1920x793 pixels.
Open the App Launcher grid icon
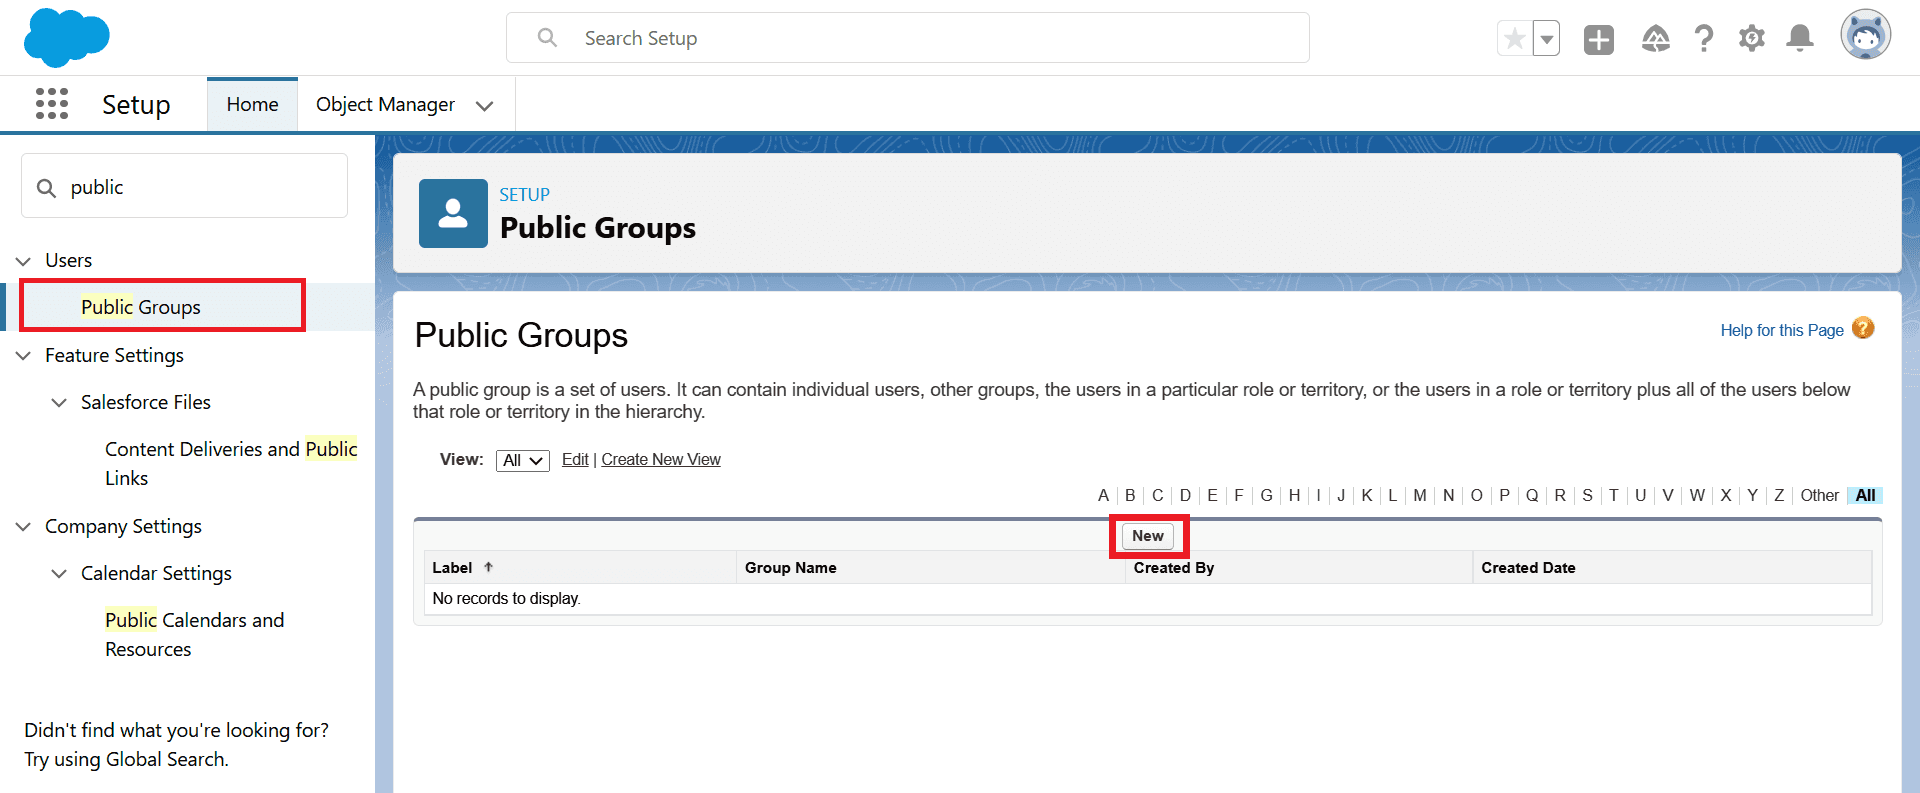pyautogui.click(x=52, y=104)
